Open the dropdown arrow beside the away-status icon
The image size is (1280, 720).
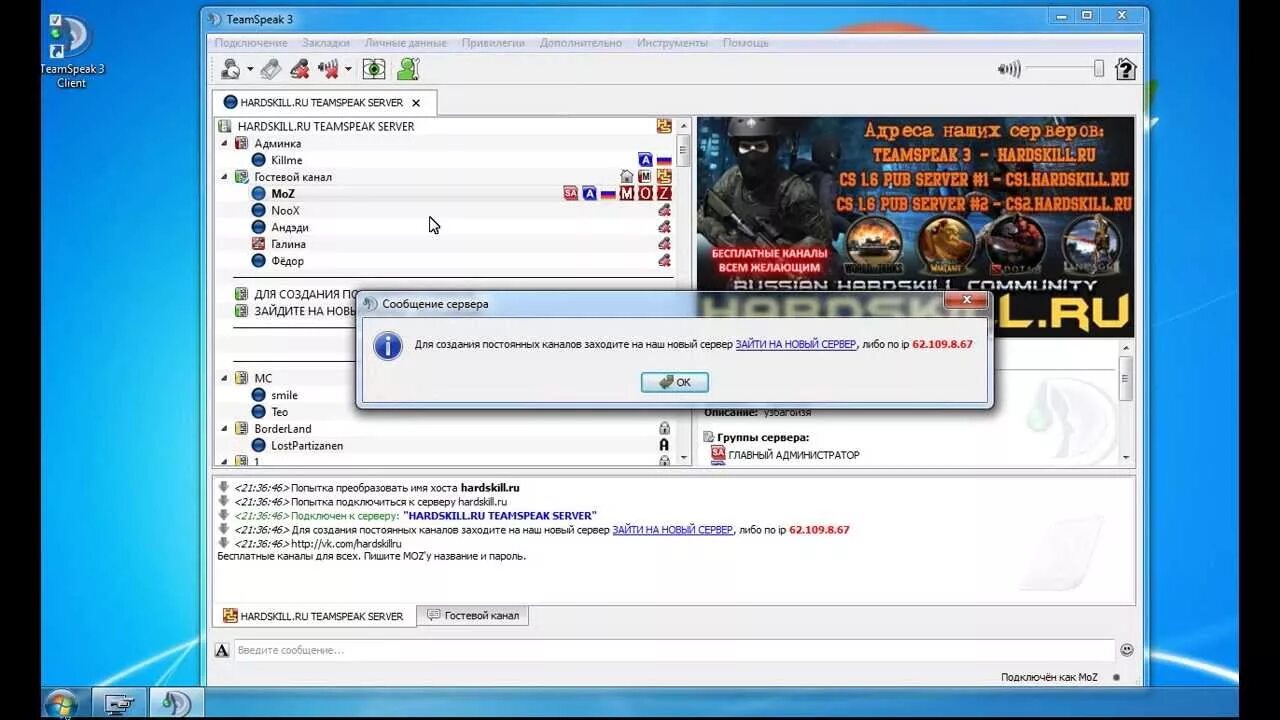(250, 69)
